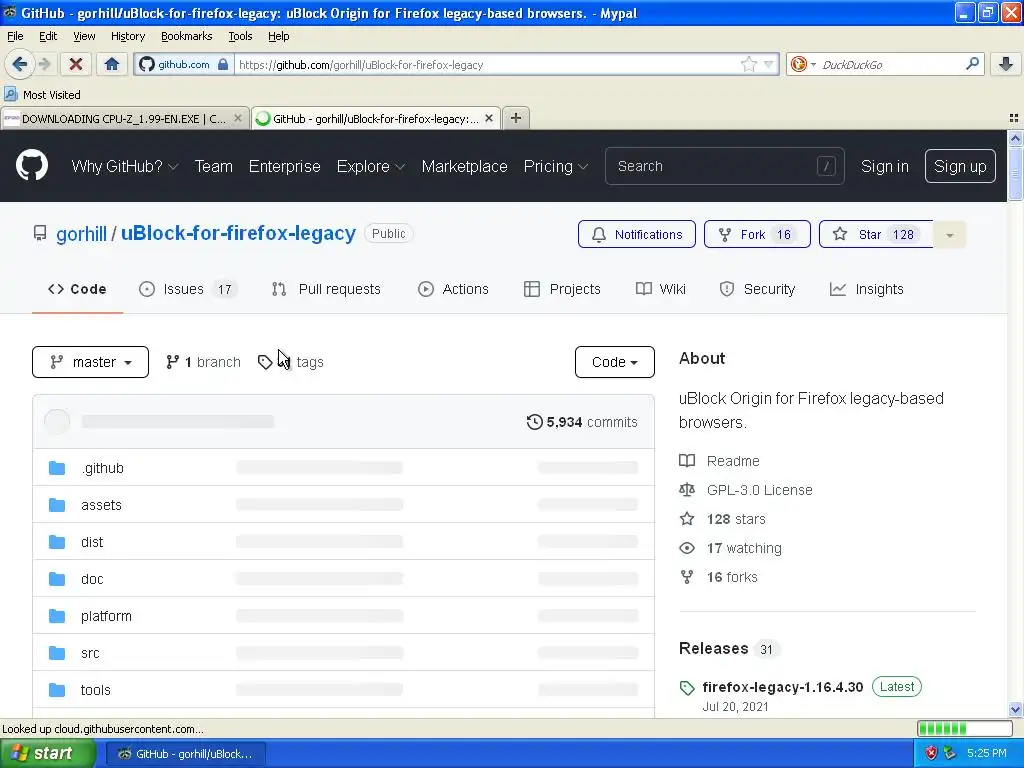This screenshot has height=768, width=1024.
Task: Select the Code repository tab
Action: pos(77,289)
